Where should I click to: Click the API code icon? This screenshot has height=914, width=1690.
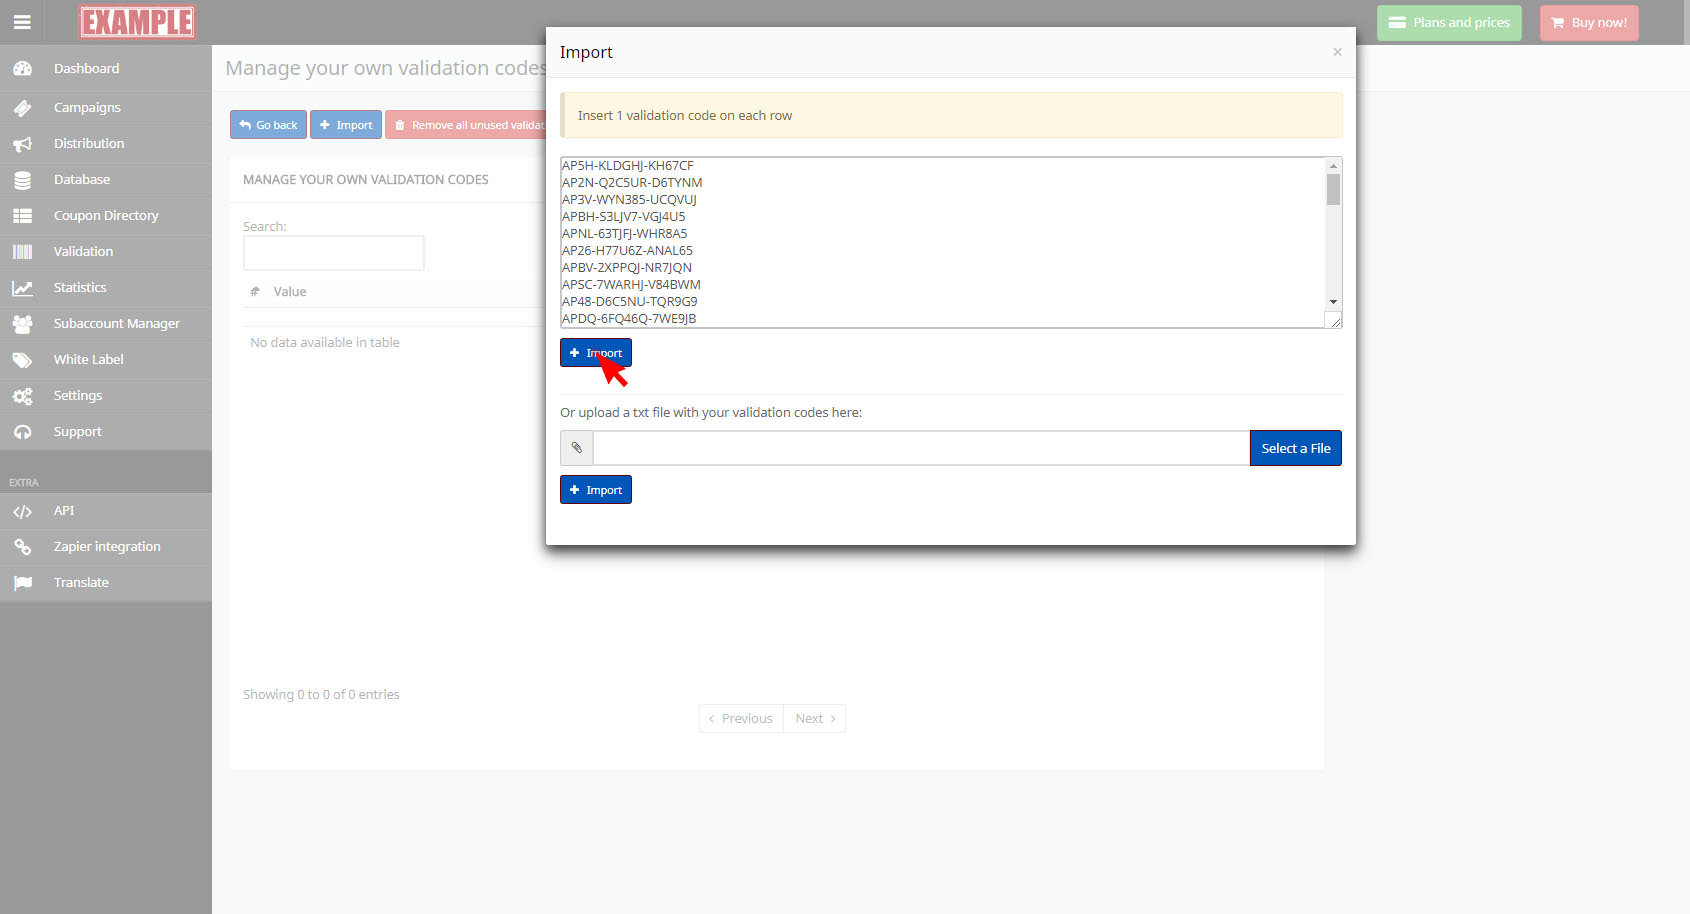(x=22, y=511)
